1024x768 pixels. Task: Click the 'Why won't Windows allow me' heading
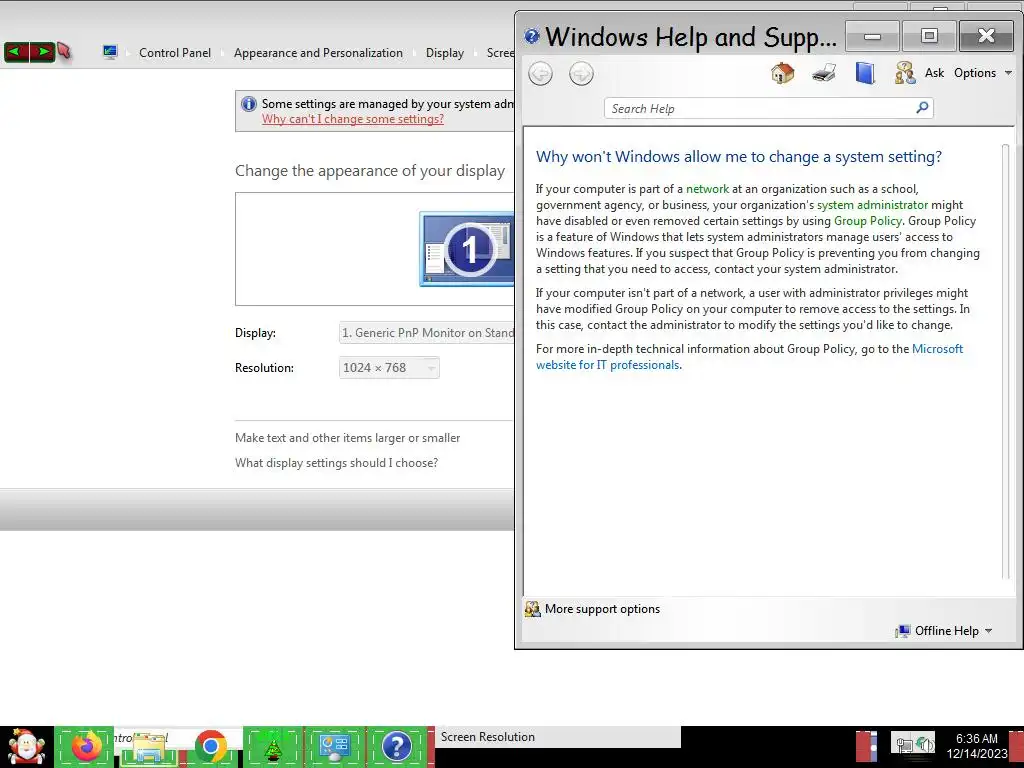click(739, 157)
